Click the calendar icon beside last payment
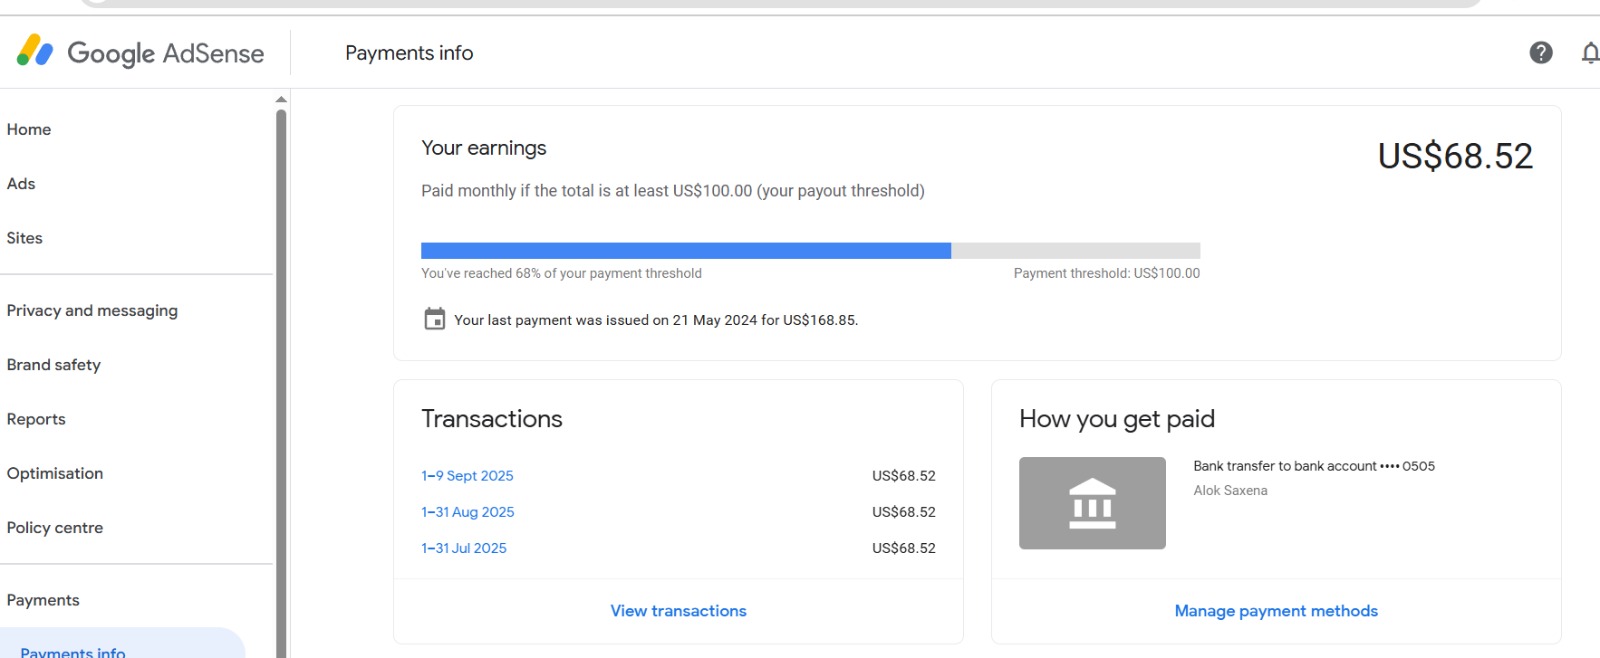Viewport: 1600px width, 658px height. point(435,320)
